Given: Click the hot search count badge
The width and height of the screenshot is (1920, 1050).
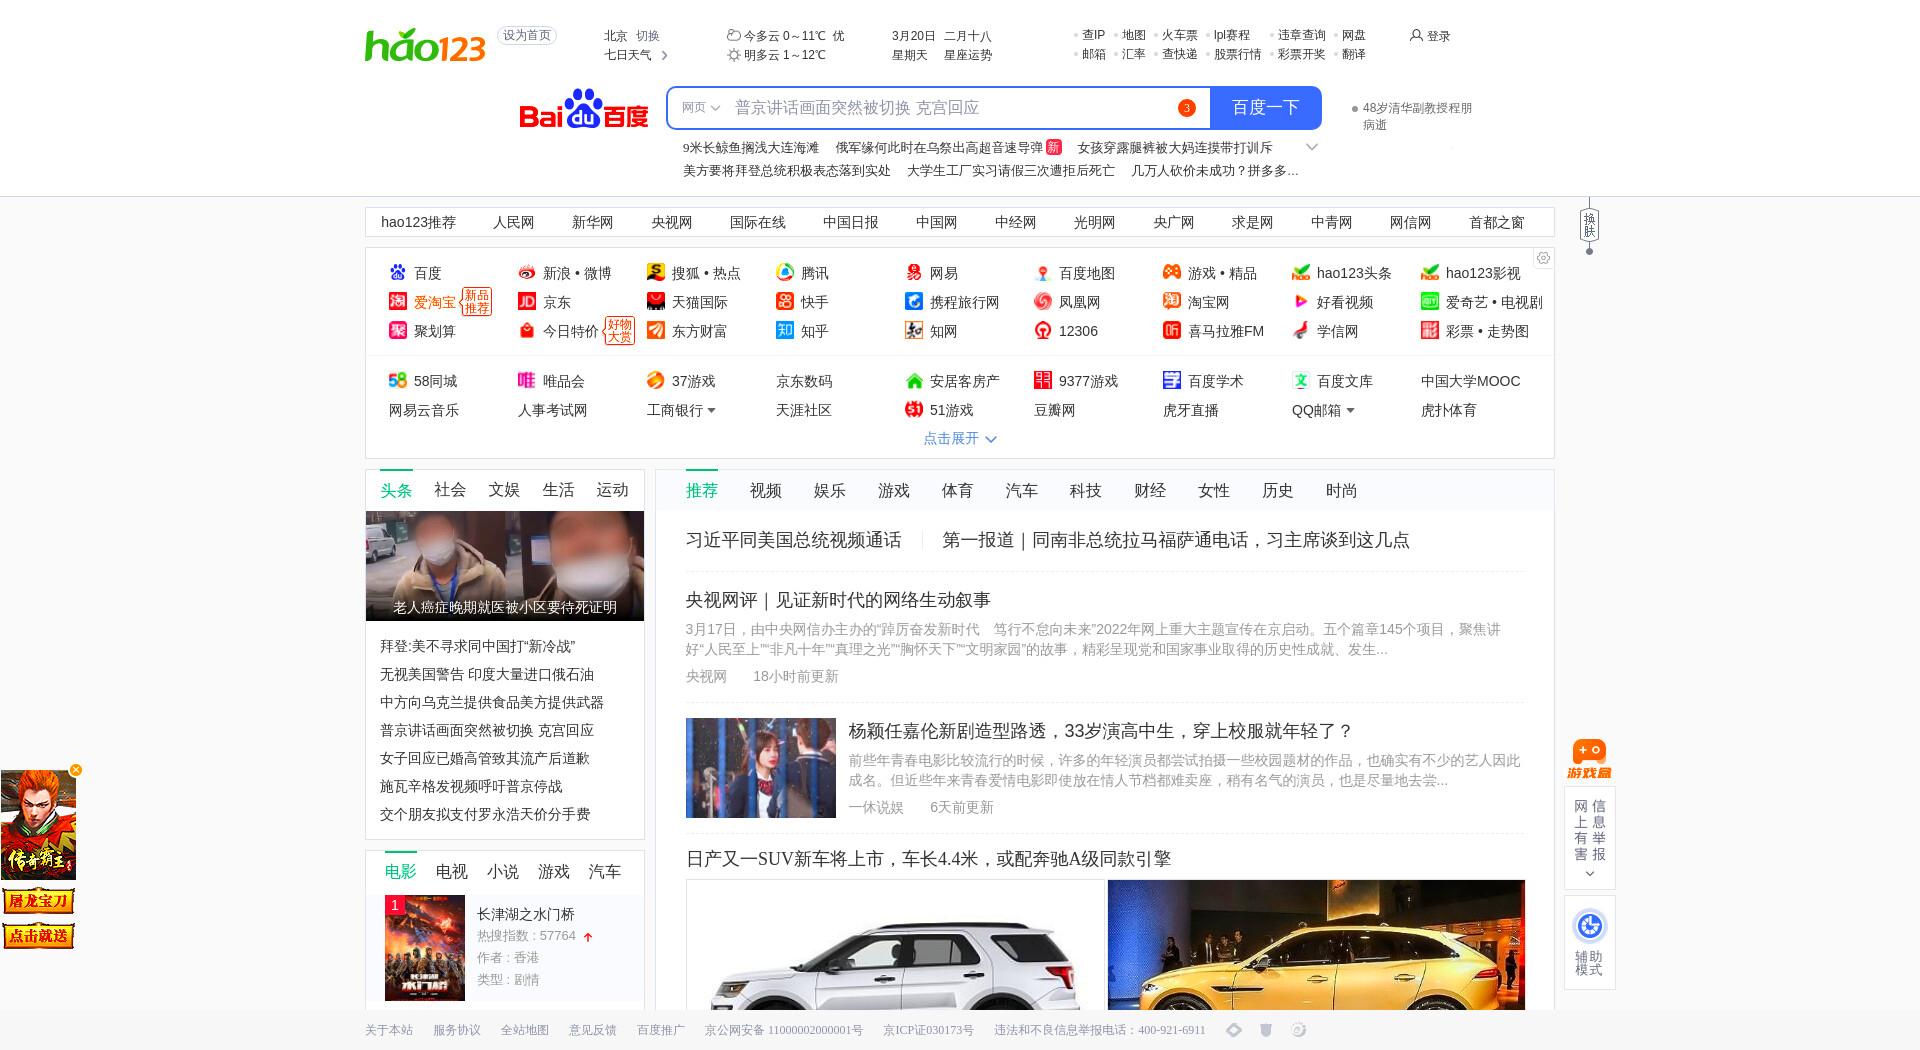Looking at the screenshot, I should 1187,108.
